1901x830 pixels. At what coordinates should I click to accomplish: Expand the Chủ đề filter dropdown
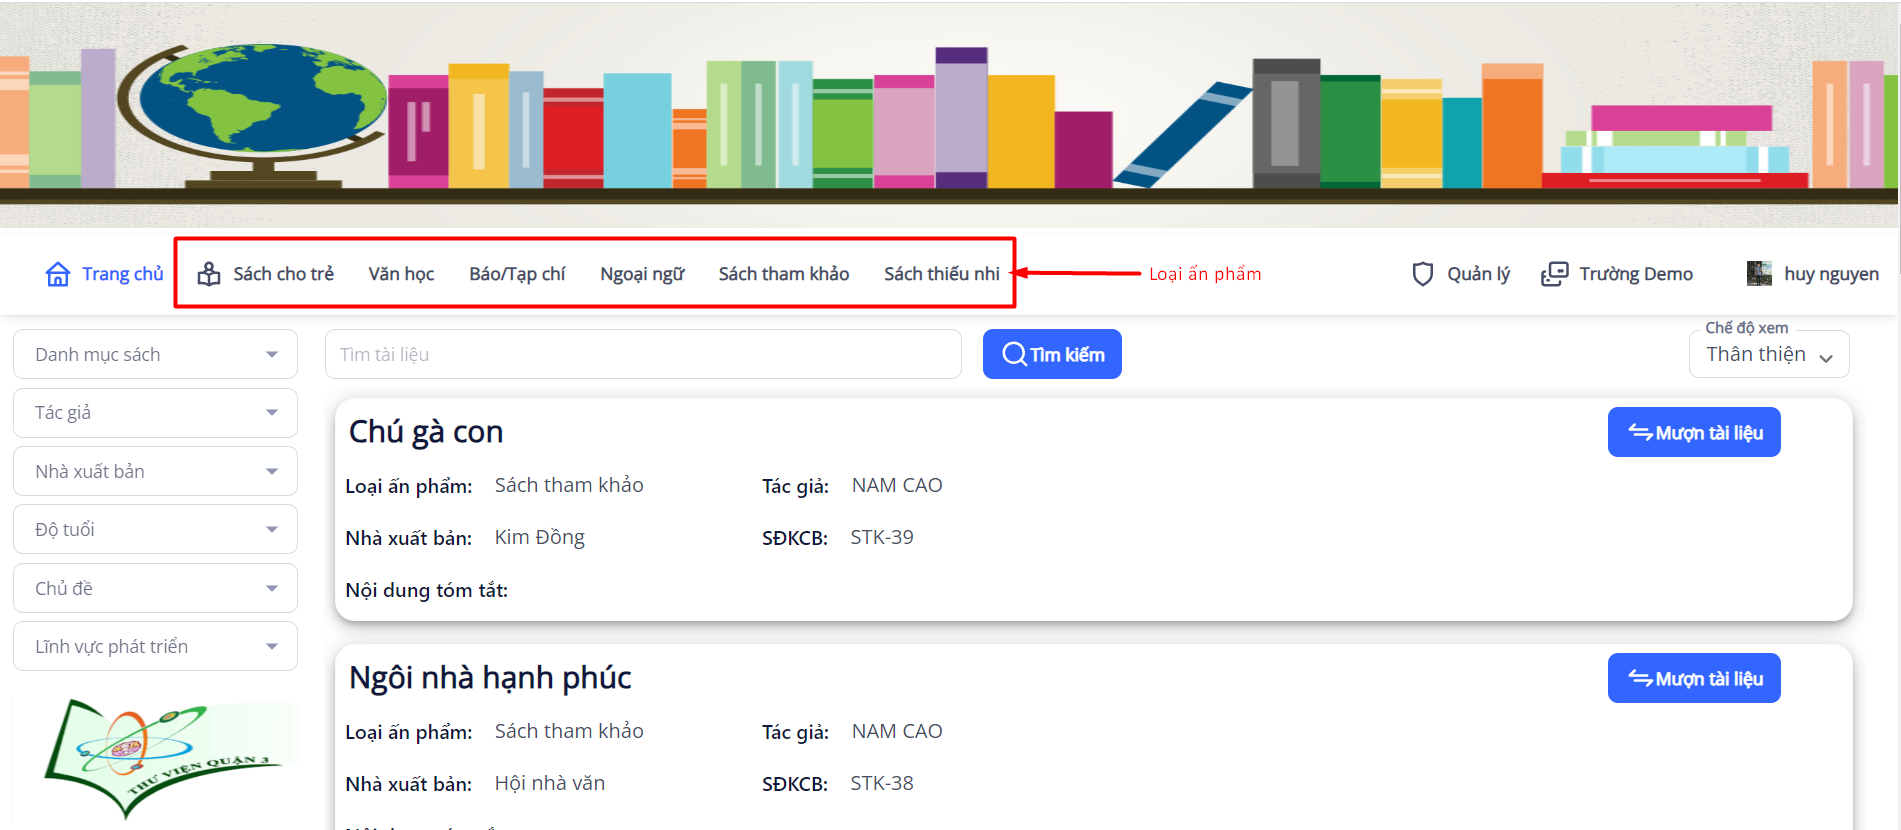coord(155,588)
